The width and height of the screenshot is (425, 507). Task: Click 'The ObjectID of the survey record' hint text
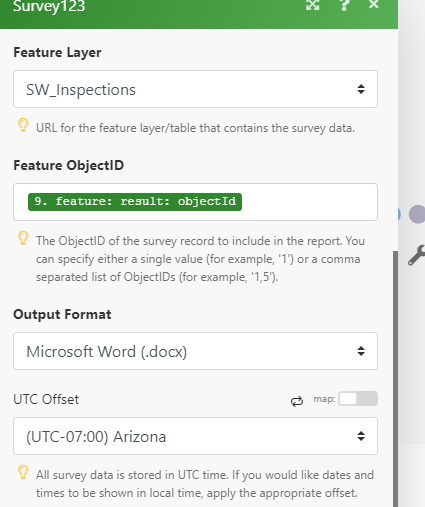coord(200,259)
